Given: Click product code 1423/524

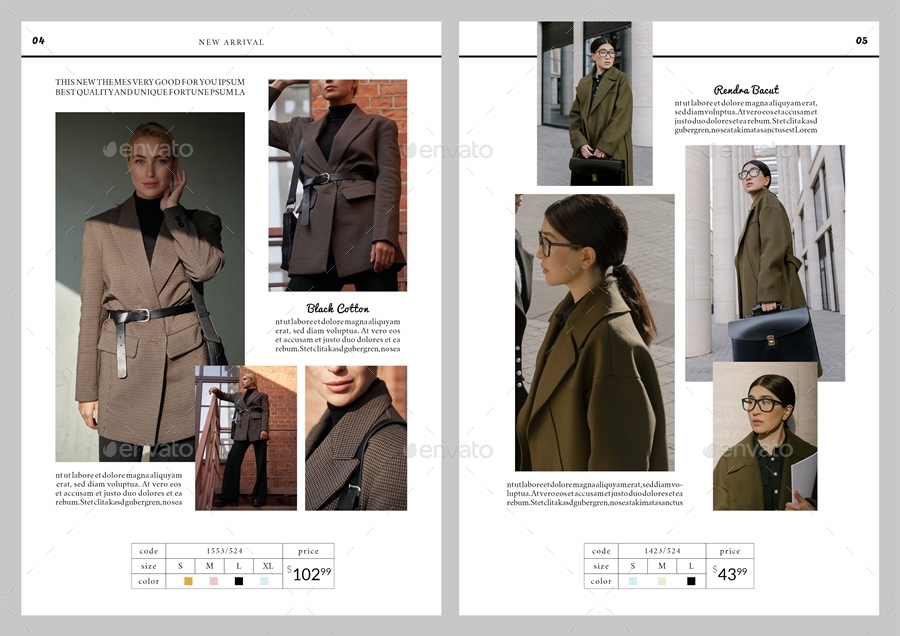Looking at the screenshot, I should coord(665,551).
